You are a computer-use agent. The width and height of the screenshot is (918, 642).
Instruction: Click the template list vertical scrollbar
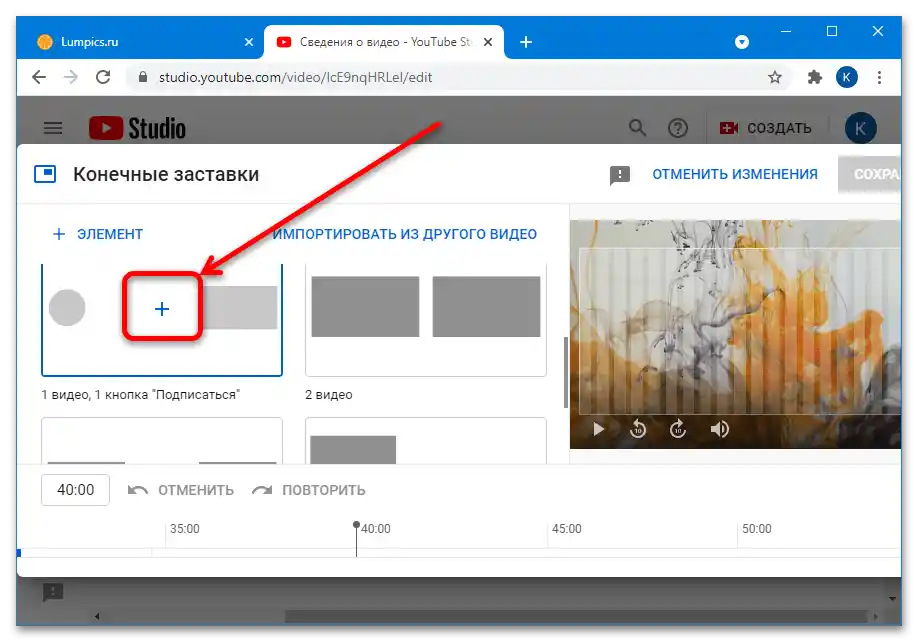pos(566,372)
